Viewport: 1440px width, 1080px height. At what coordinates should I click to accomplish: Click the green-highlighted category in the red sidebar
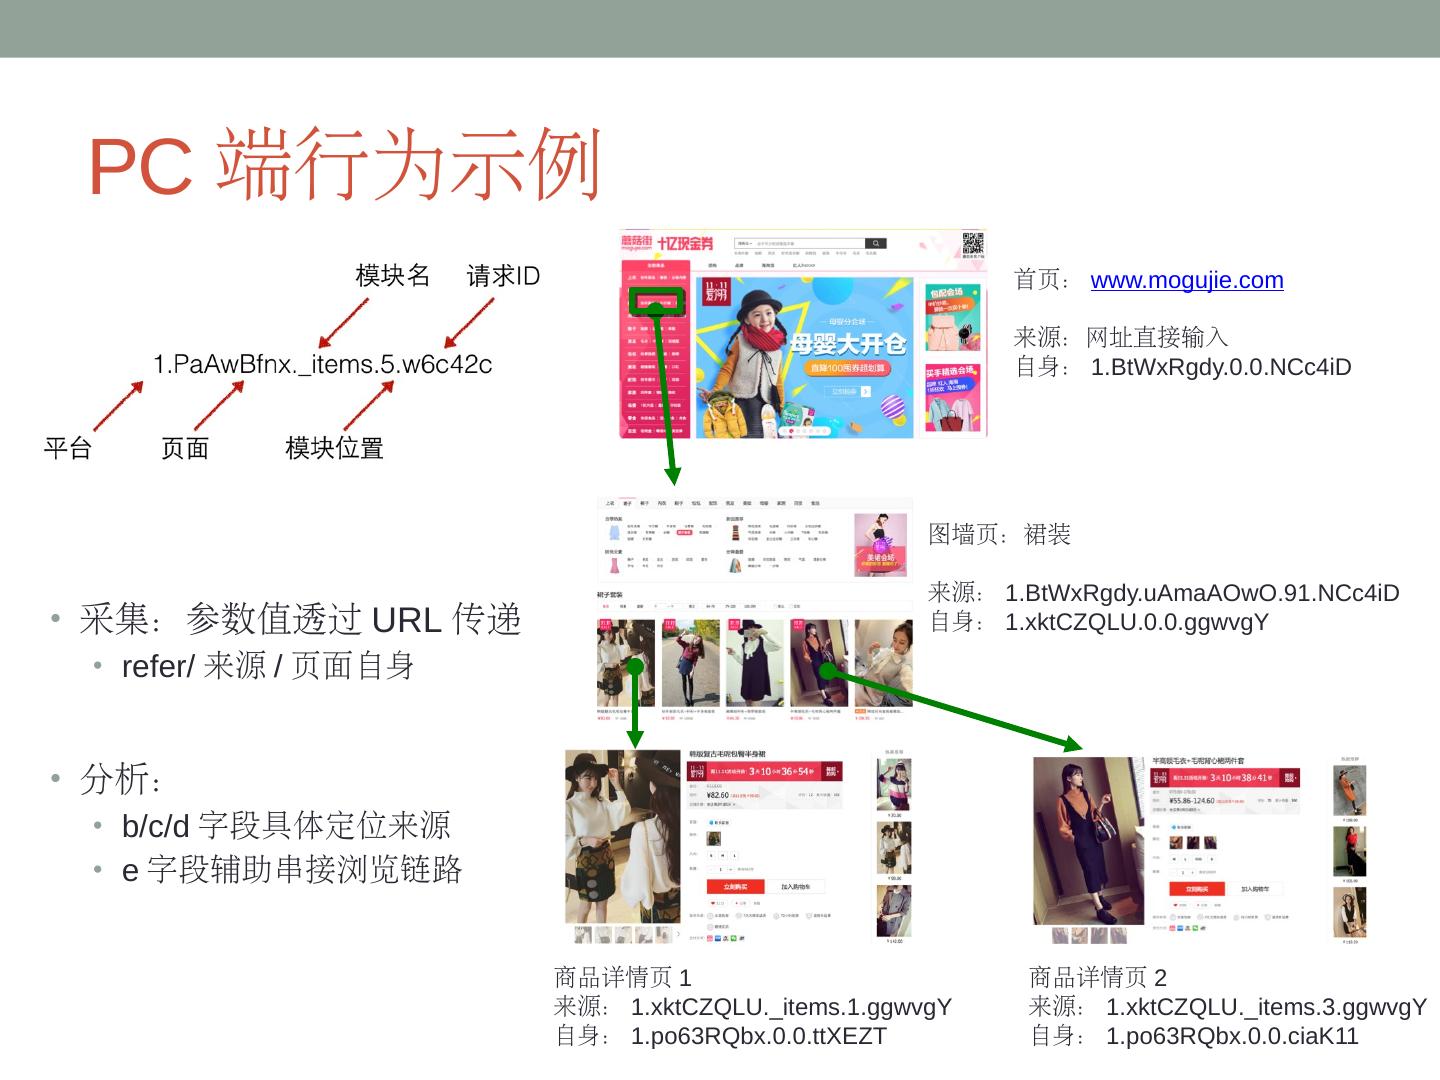656,301
